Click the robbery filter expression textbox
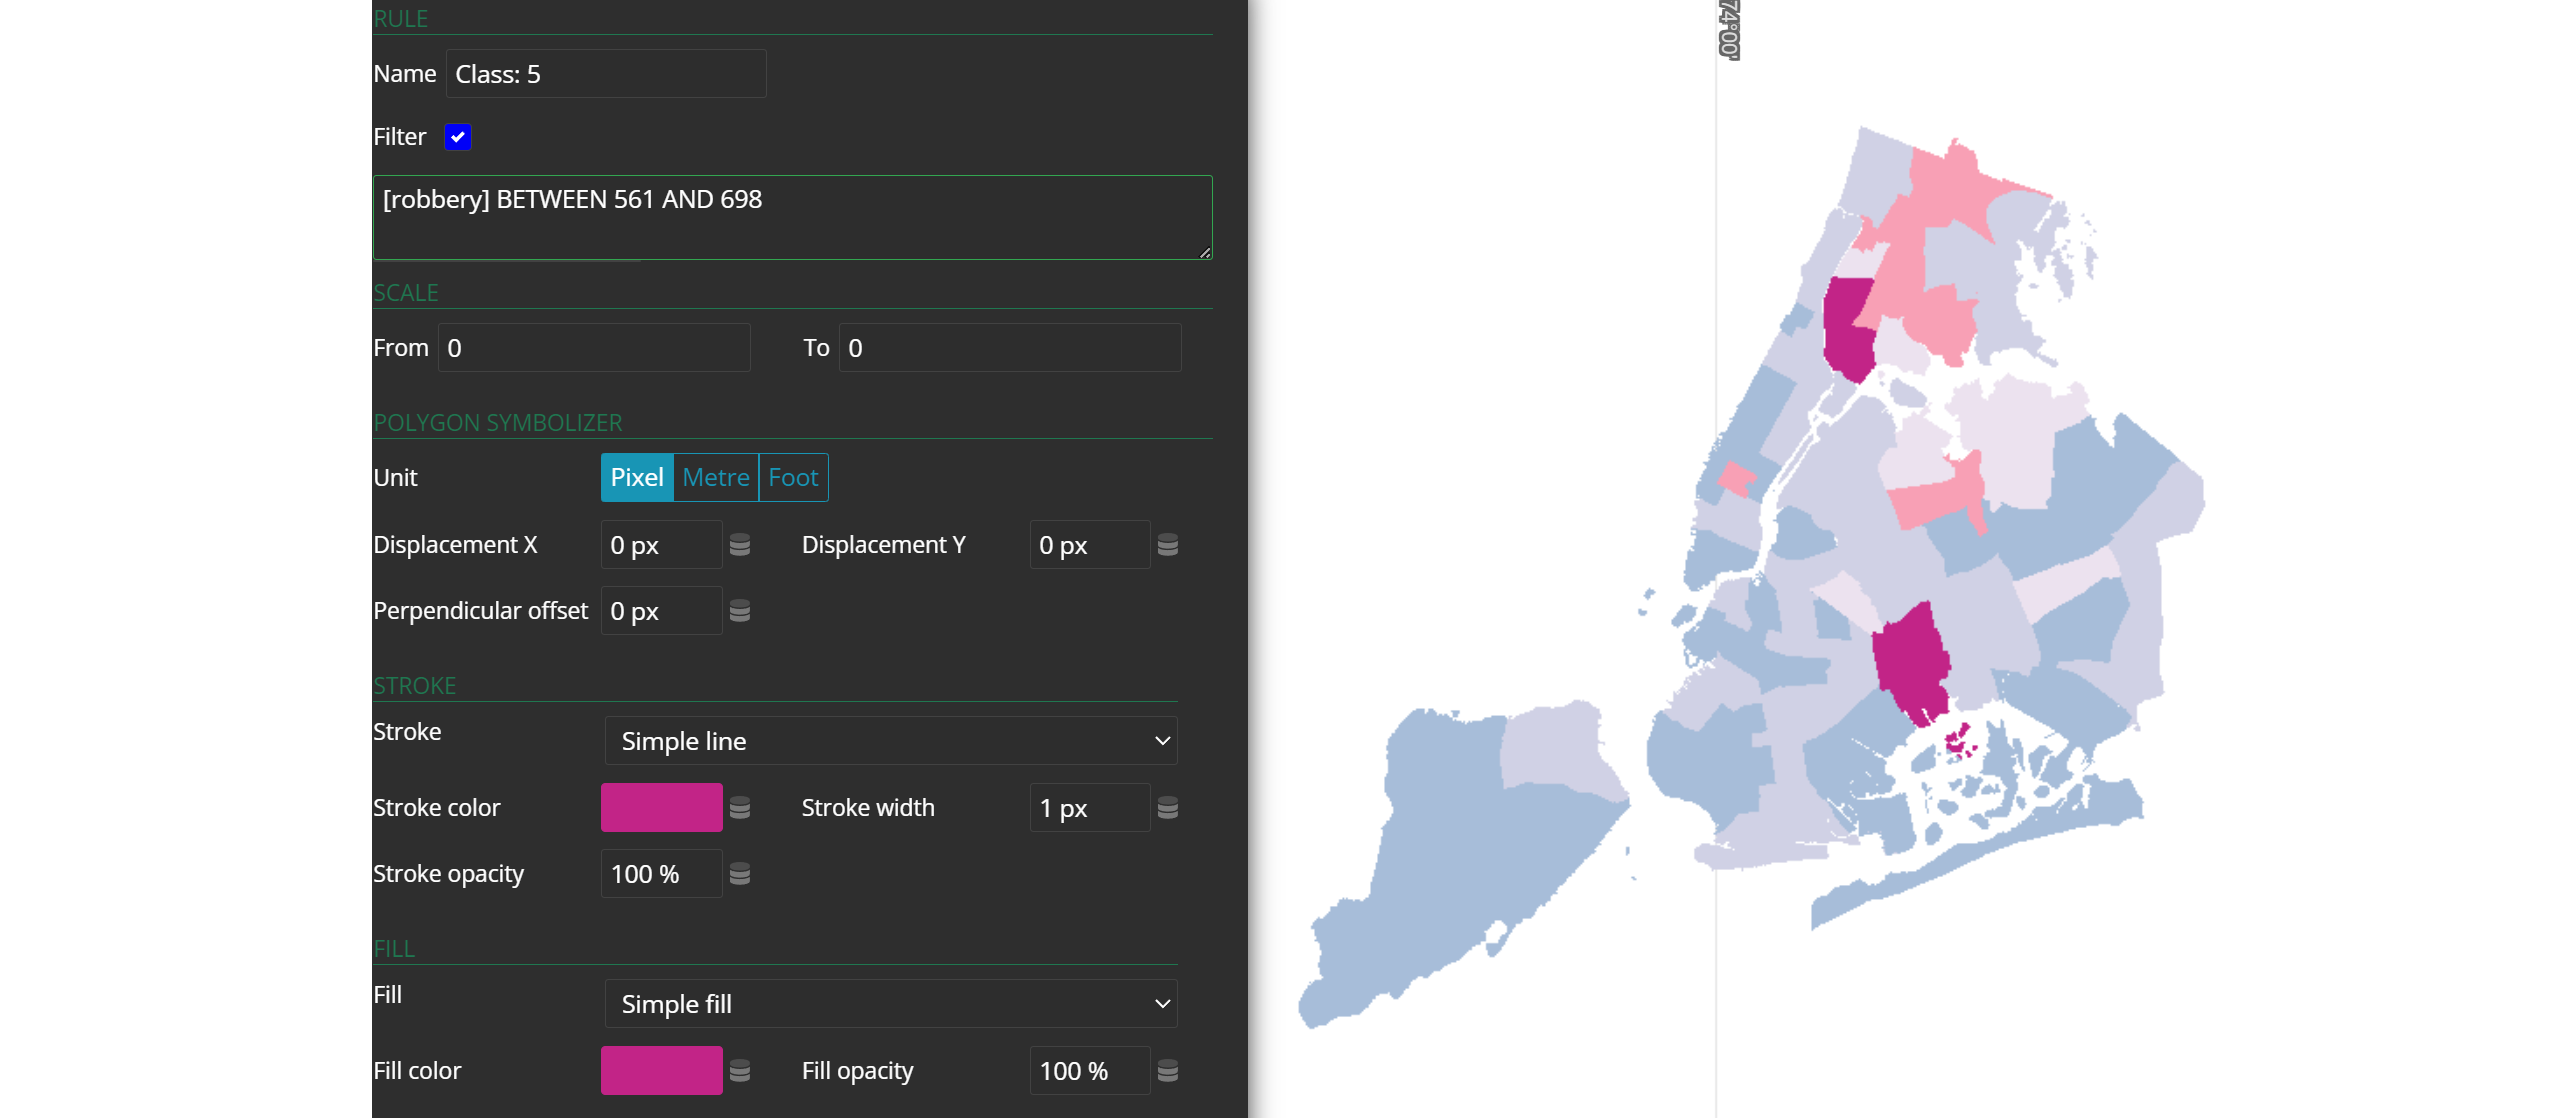 792,218
